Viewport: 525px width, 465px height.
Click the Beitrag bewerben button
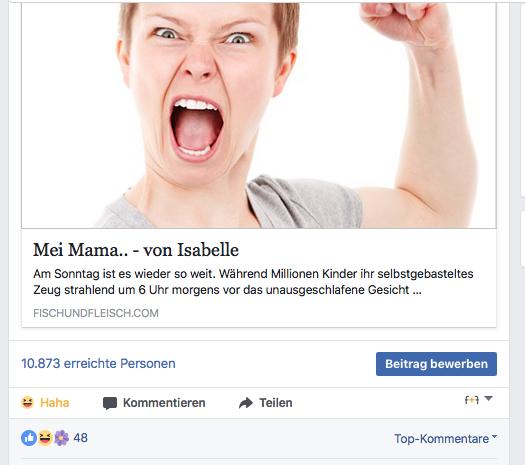436,364
